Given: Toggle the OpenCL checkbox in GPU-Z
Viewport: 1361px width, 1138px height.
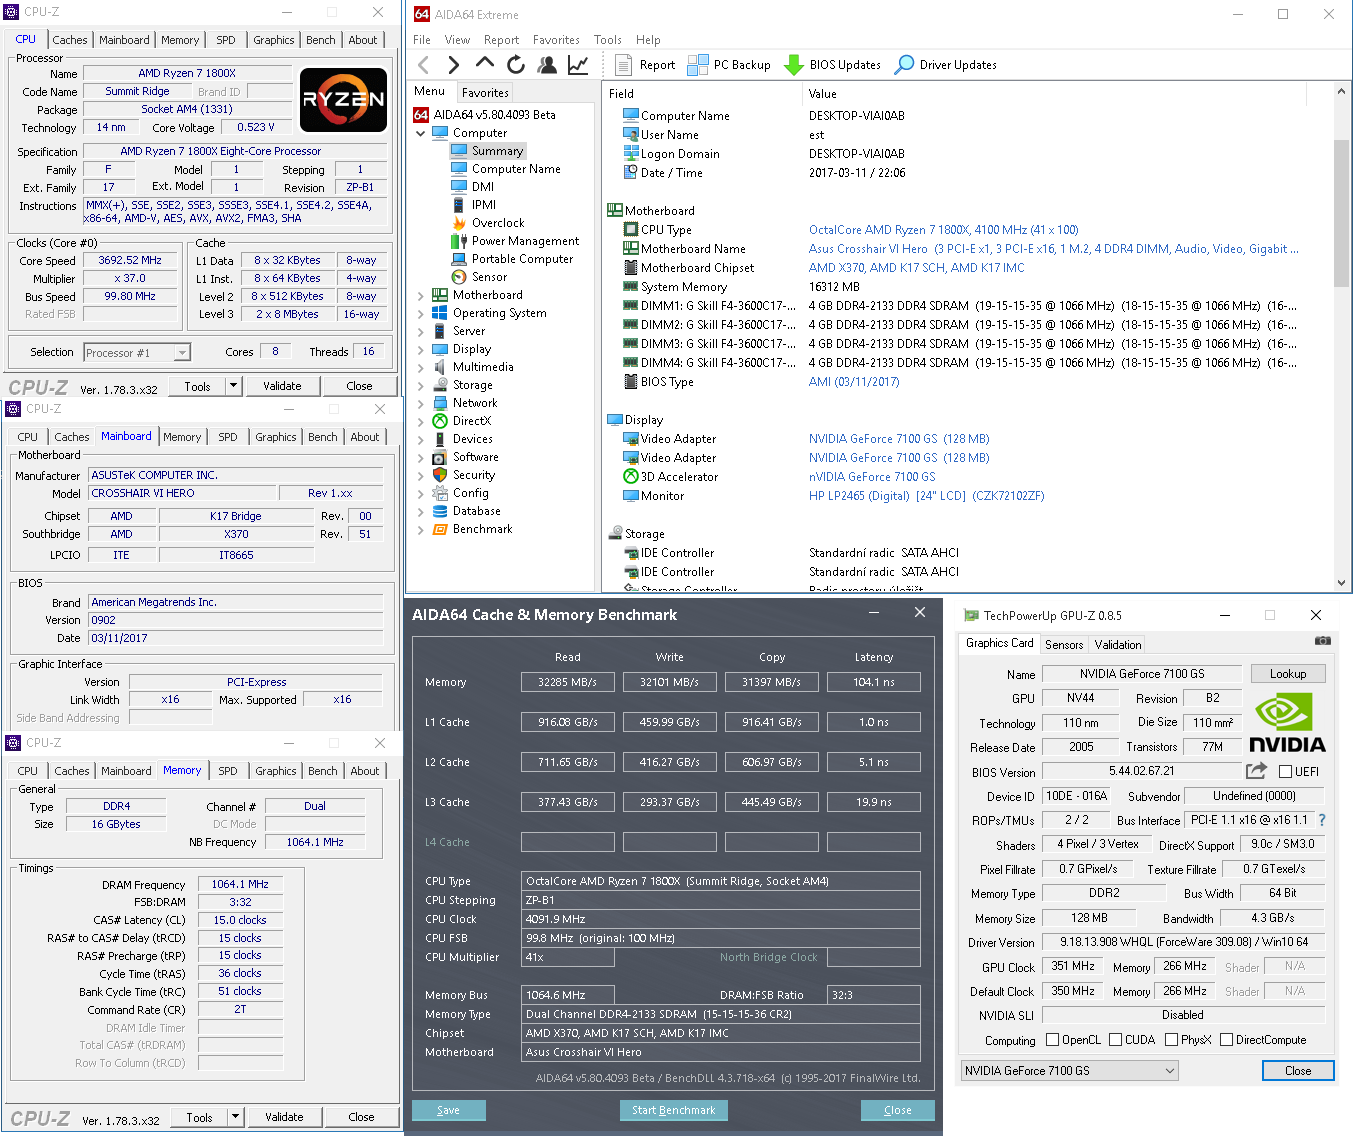Looking at the screenshot, I should 1052,1040.
